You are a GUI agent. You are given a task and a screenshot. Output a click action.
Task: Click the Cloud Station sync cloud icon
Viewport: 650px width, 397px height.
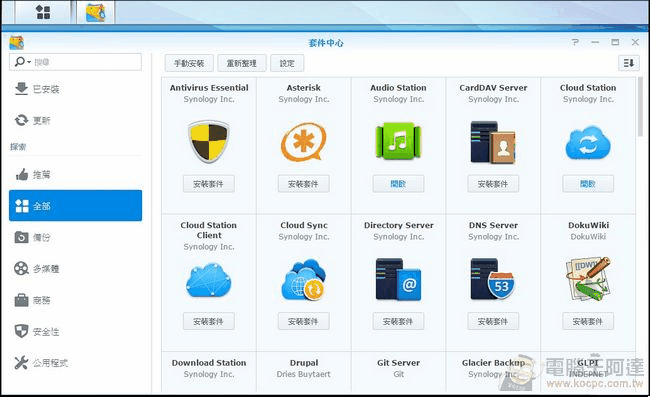588,143
